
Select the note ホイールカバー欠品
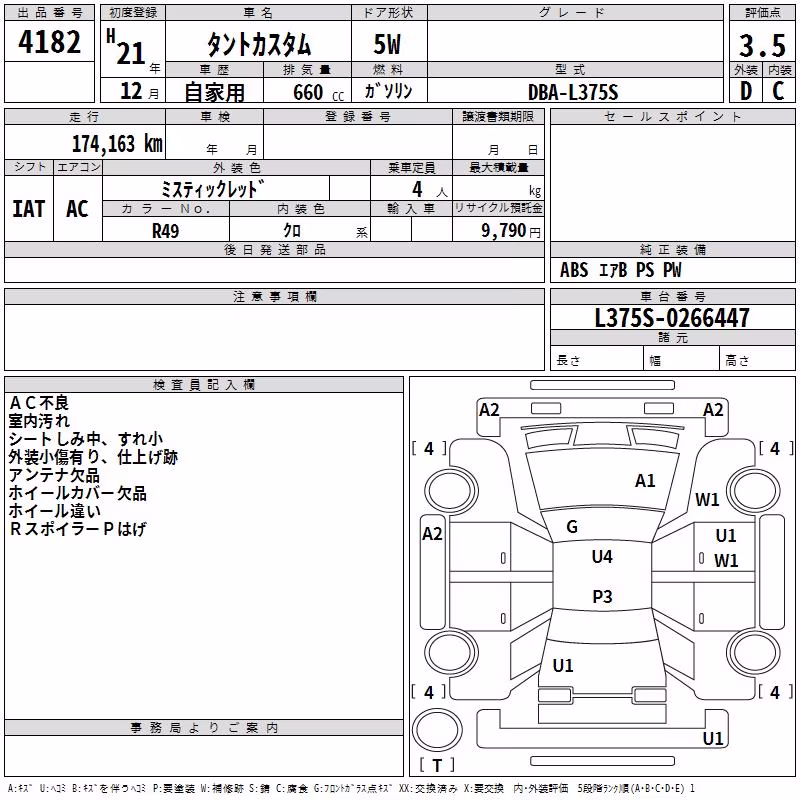[78, 493]
